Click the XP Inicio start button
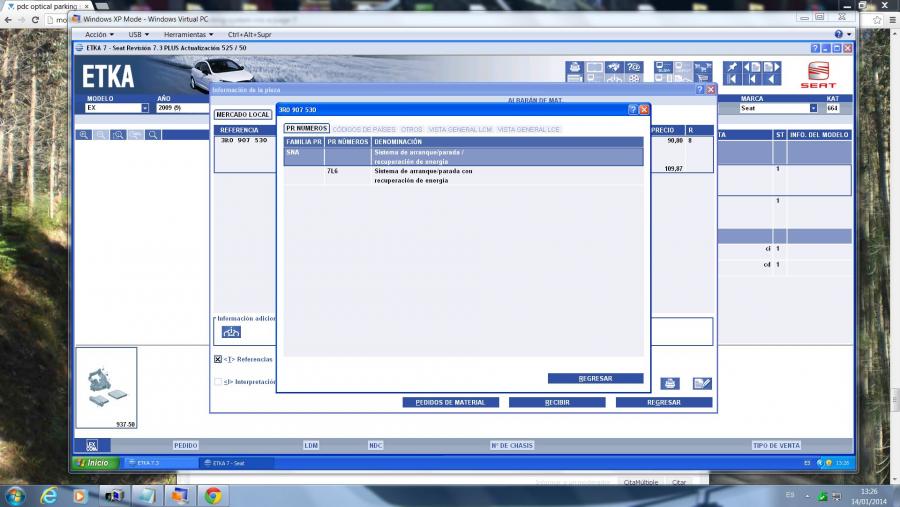Image resolution: width=900 pixels, height=507 pixels. point(96,463)
